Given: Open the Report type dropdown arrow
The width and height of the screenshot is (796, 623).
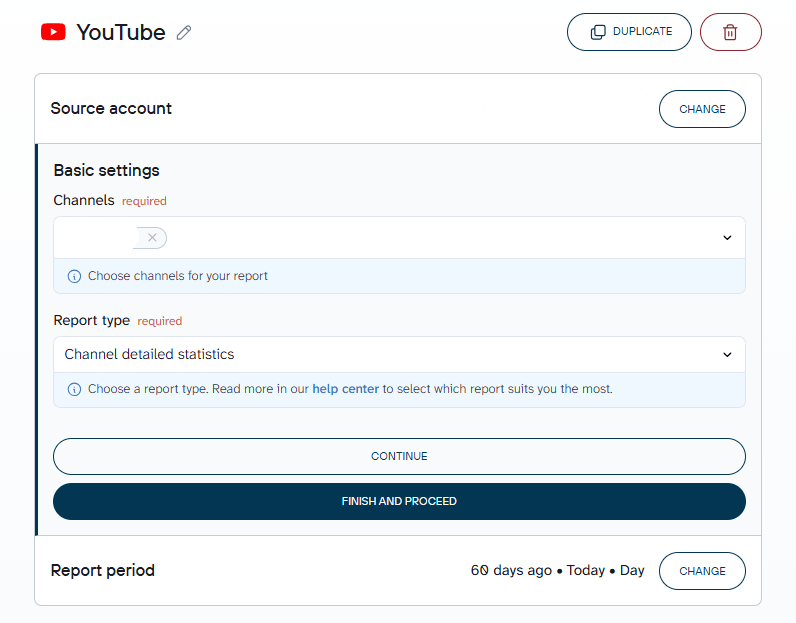Looking at the screenshot, I should click(x=727, y=354).
